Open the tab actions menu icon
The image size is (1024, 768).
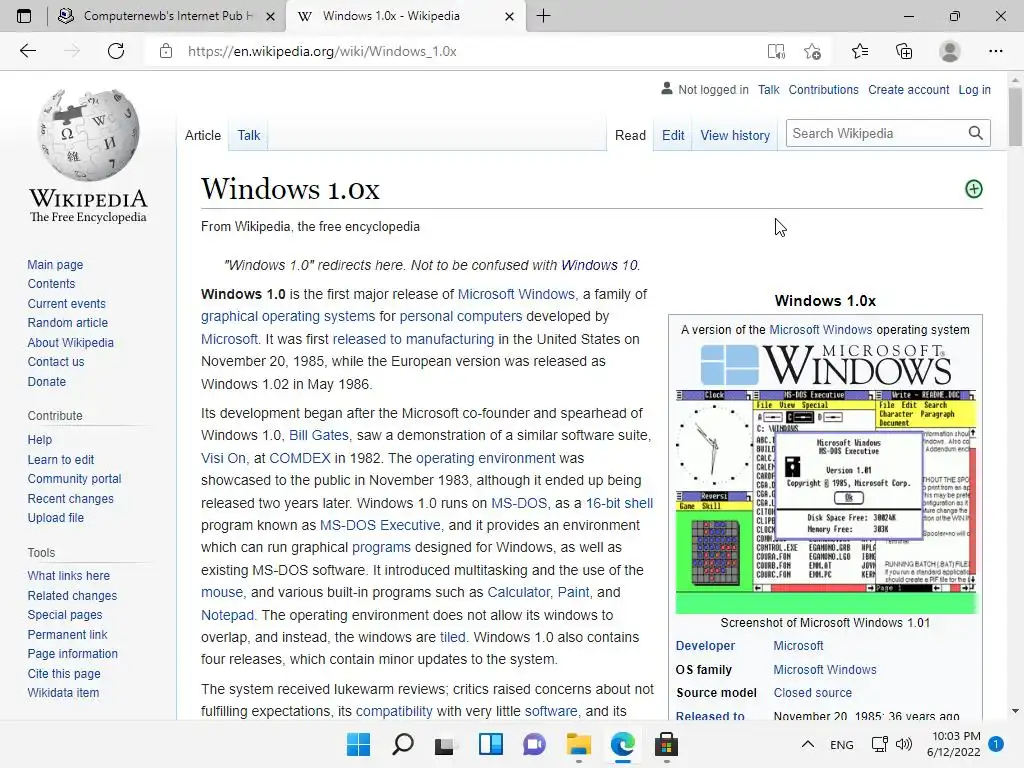(24, 16)
